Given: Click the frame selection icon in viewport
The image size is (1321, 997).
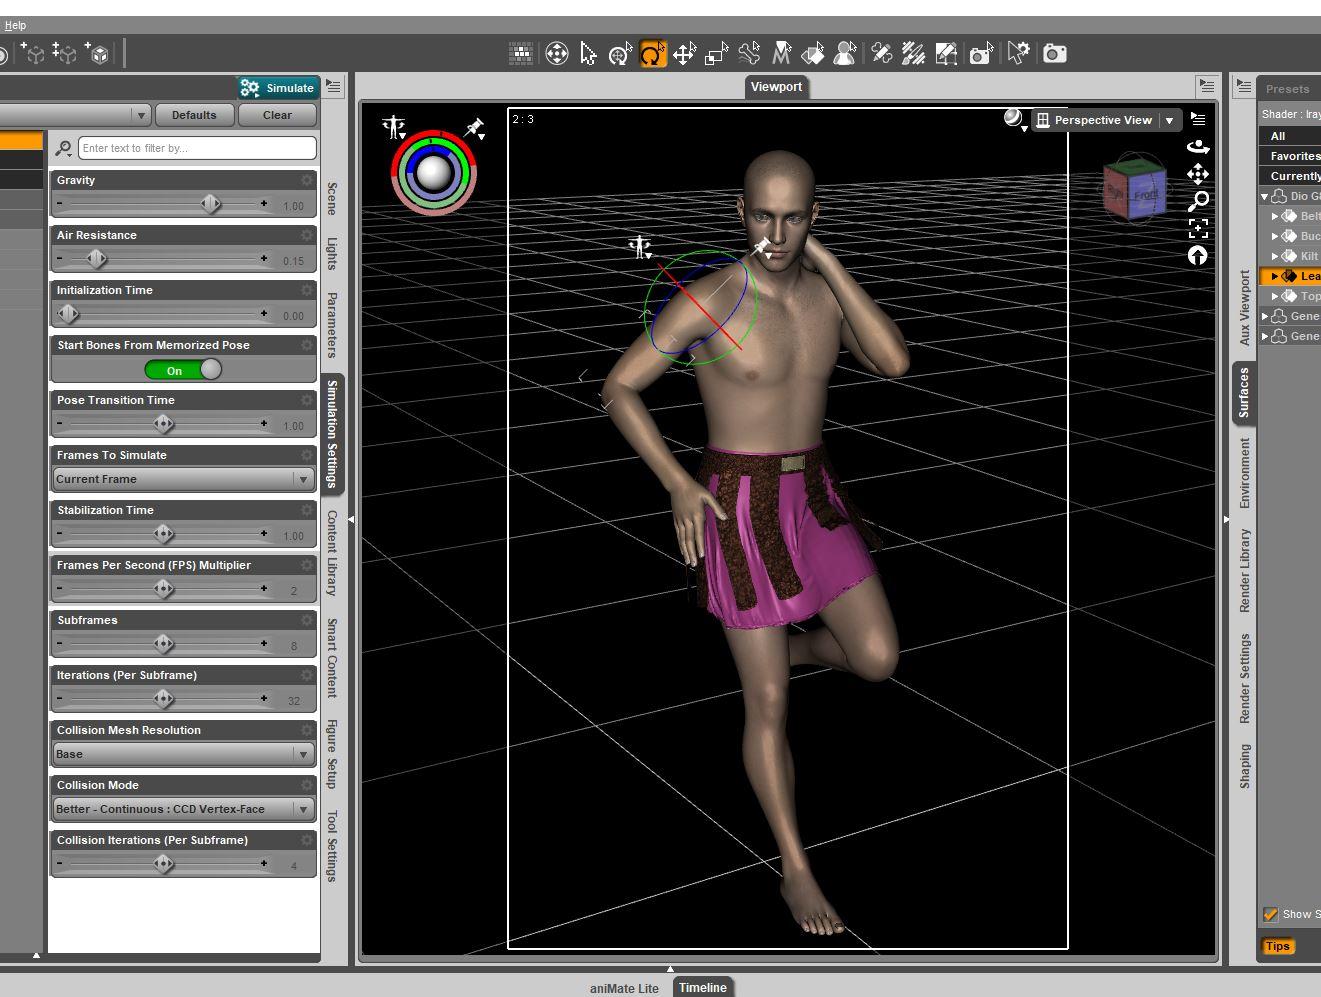Looking at the screenshot, I should tap(1197, 228).
